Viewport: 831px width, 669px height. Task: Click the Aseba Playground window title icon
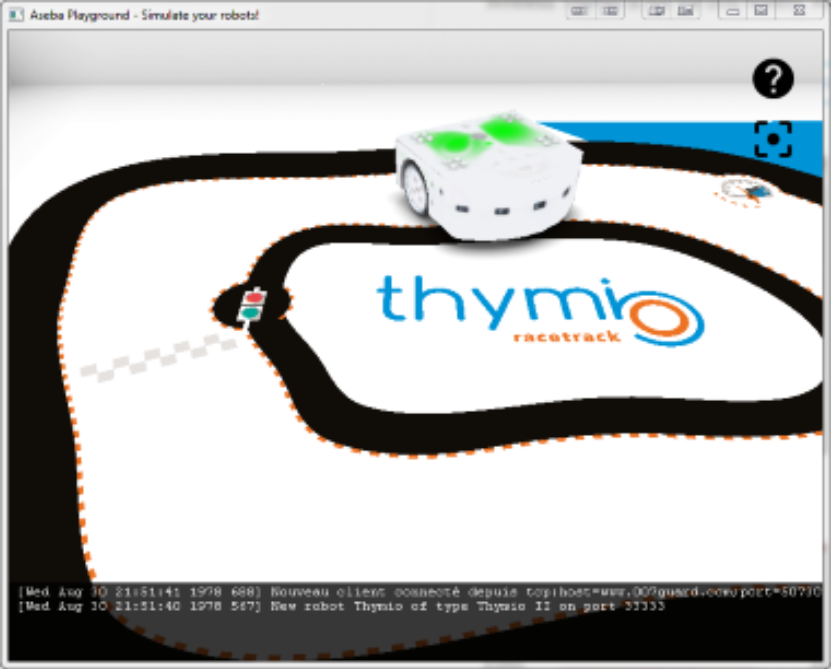click(16, 14)
